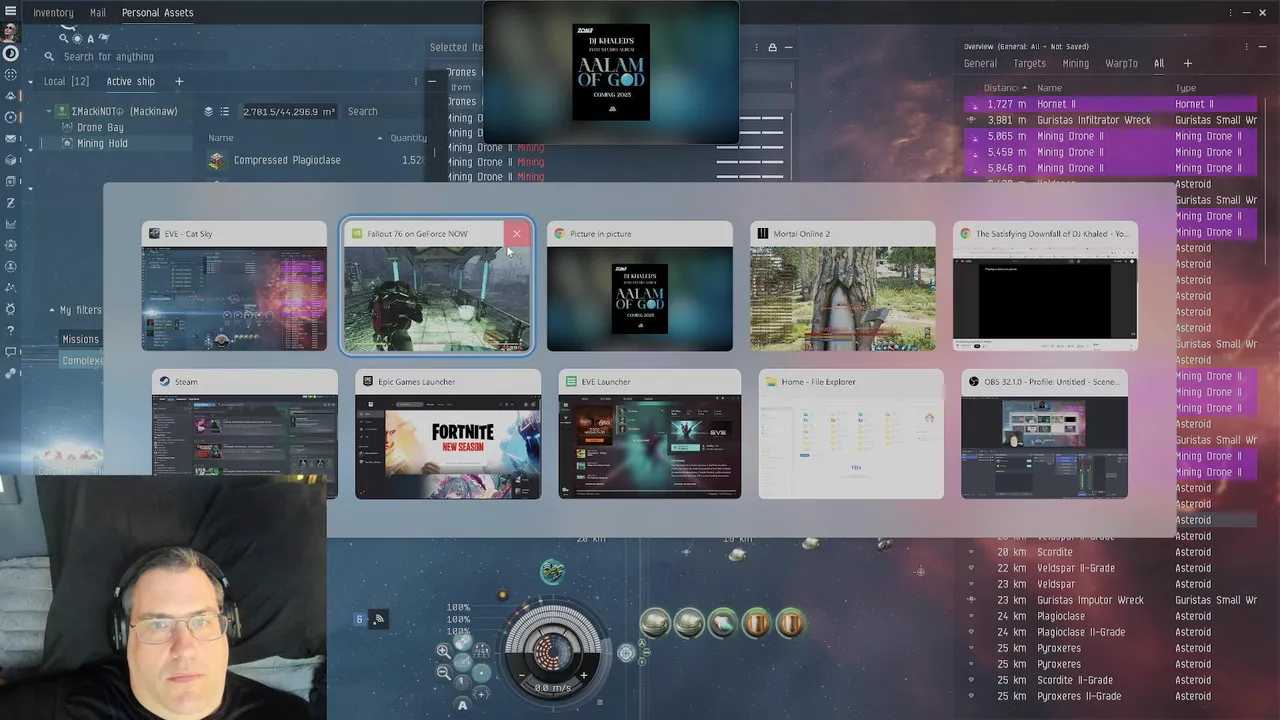Select the WarpTo overview tab
Viewport: 1280px width, 720px height.
[x=1121, y=63]
